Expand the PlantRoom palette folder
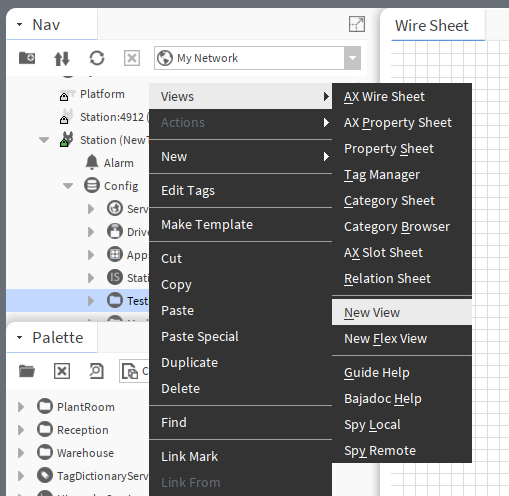Screen dimensions: 509x496 21,407
